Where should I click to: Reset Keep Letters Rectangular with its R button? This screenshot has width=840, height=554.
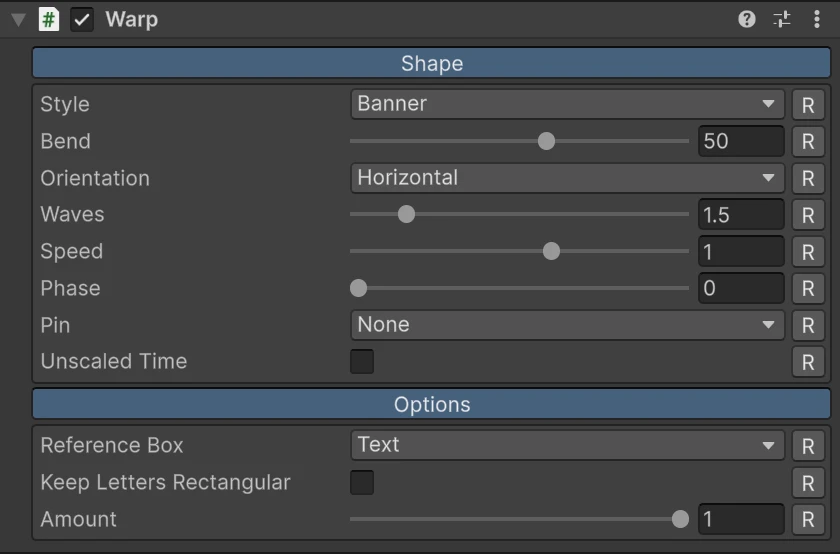(x=808, y=483)
